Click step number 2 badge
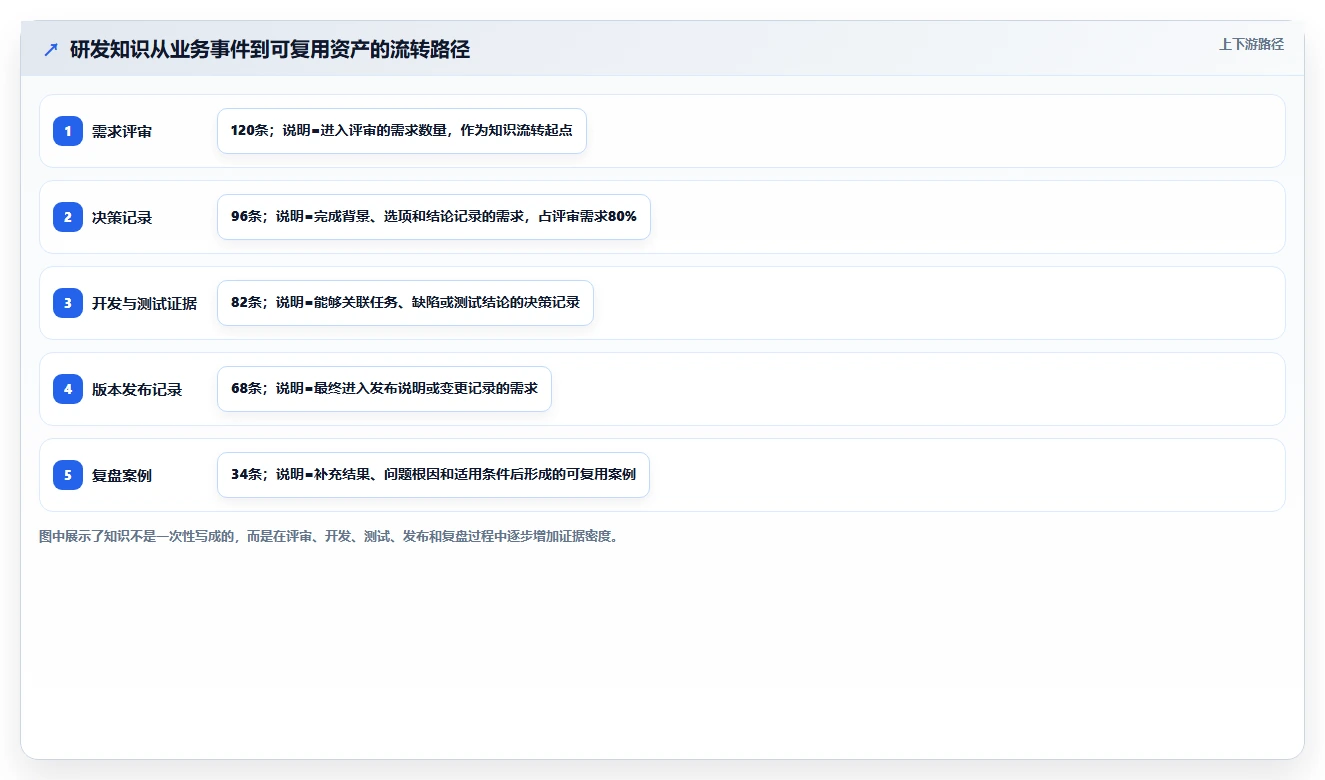This screenshot has height=780, width=1325. tap(68, 217)
